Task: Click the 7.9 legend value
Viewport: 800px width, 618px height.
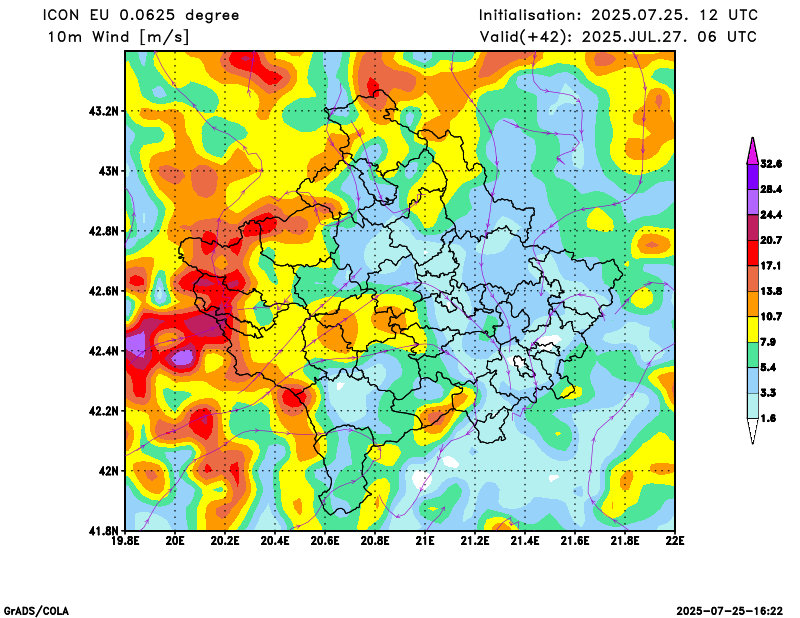Action: 768,342
